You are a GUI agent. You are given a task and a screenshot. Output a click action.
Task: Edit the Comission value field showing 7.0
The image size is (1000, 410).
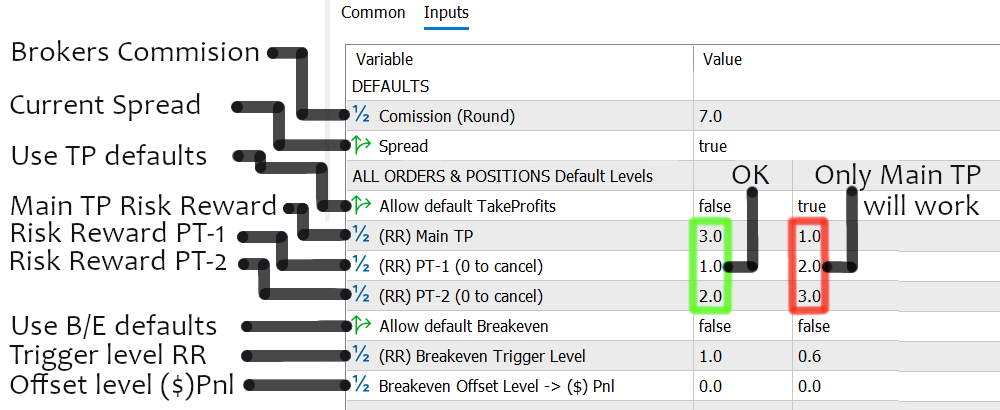coord(713,116)
